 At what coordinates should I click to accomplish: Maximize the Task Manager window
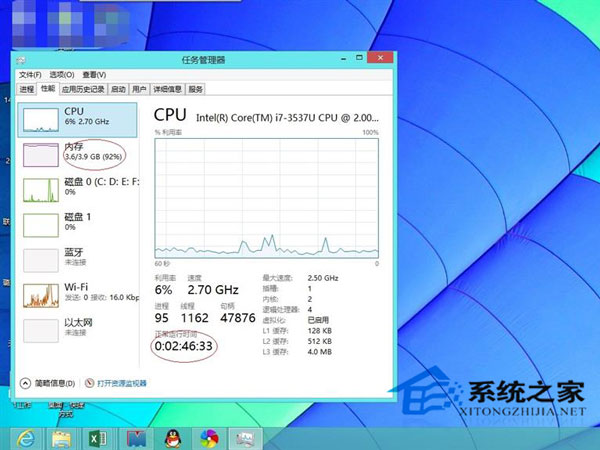pyautogui.click(x=359, y=58)
